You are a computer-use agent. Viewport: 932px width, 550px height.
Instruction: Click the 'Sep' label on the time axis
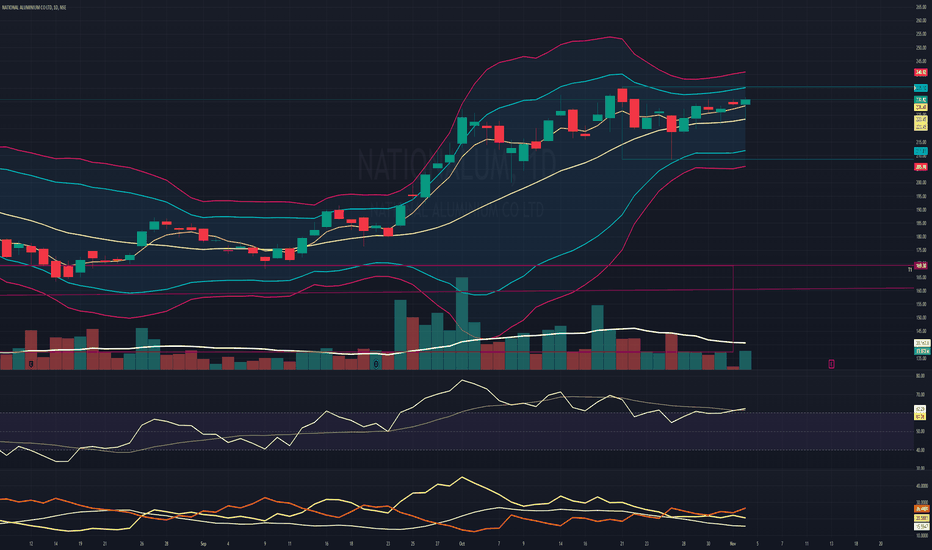coord(203,543)
